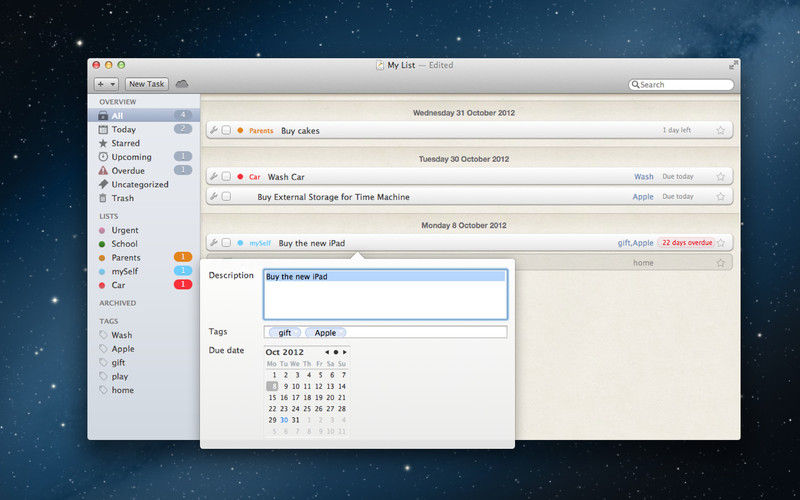Click the iCloud sync cloud icon
This screenshot has height=500, width=800.
182,84
